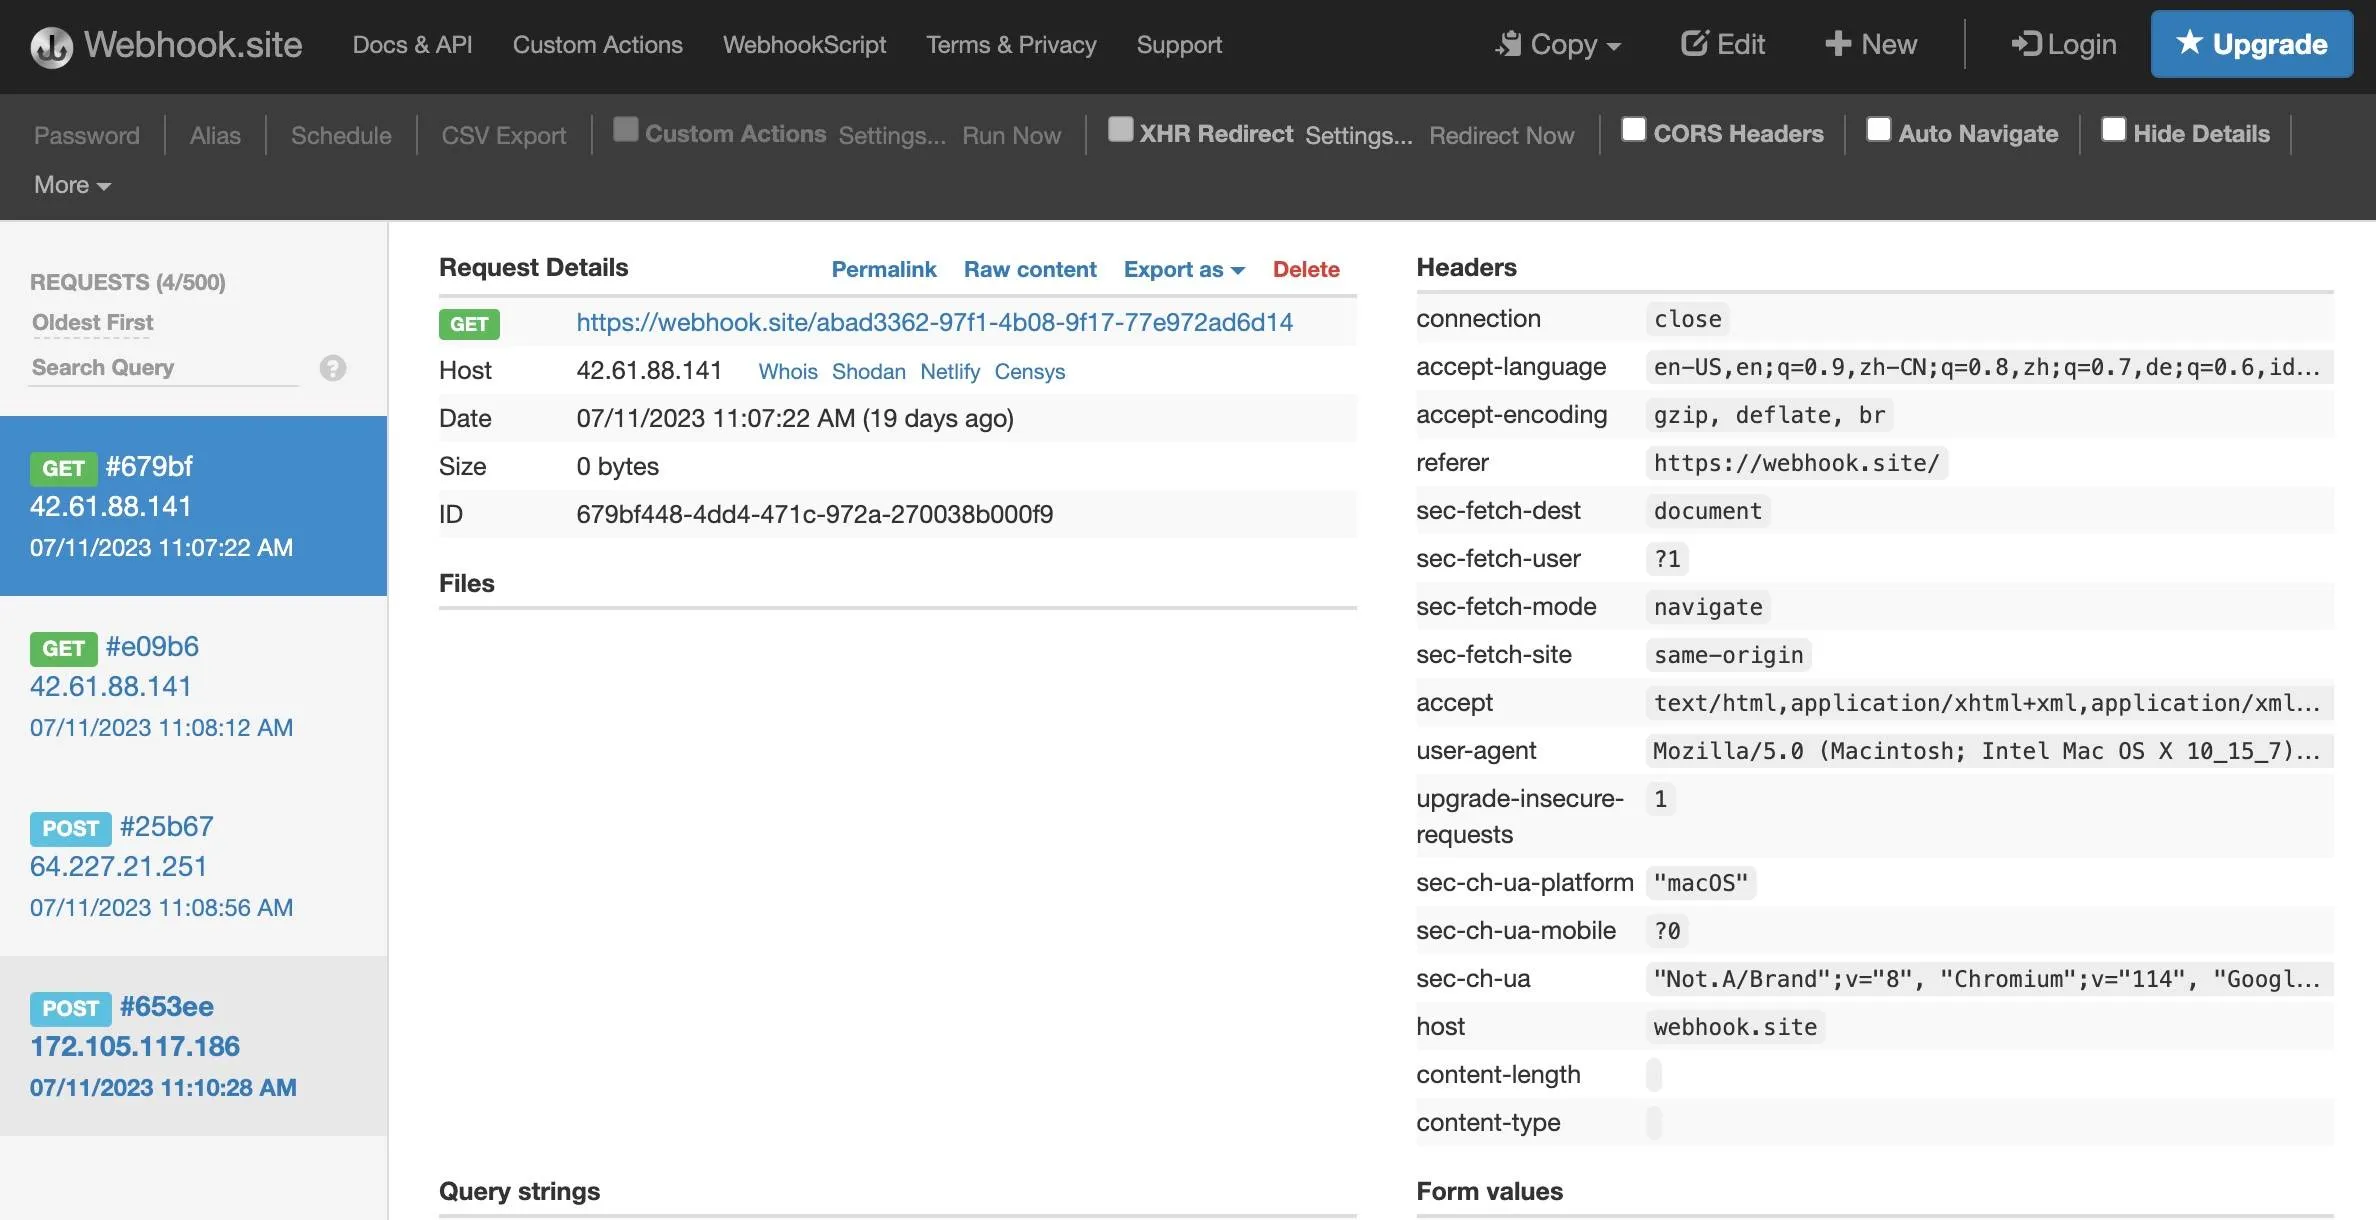This screenshot has height=1220, width=2376.
Task: Select POST request #25b67
Action: click(x=194, y=866)
